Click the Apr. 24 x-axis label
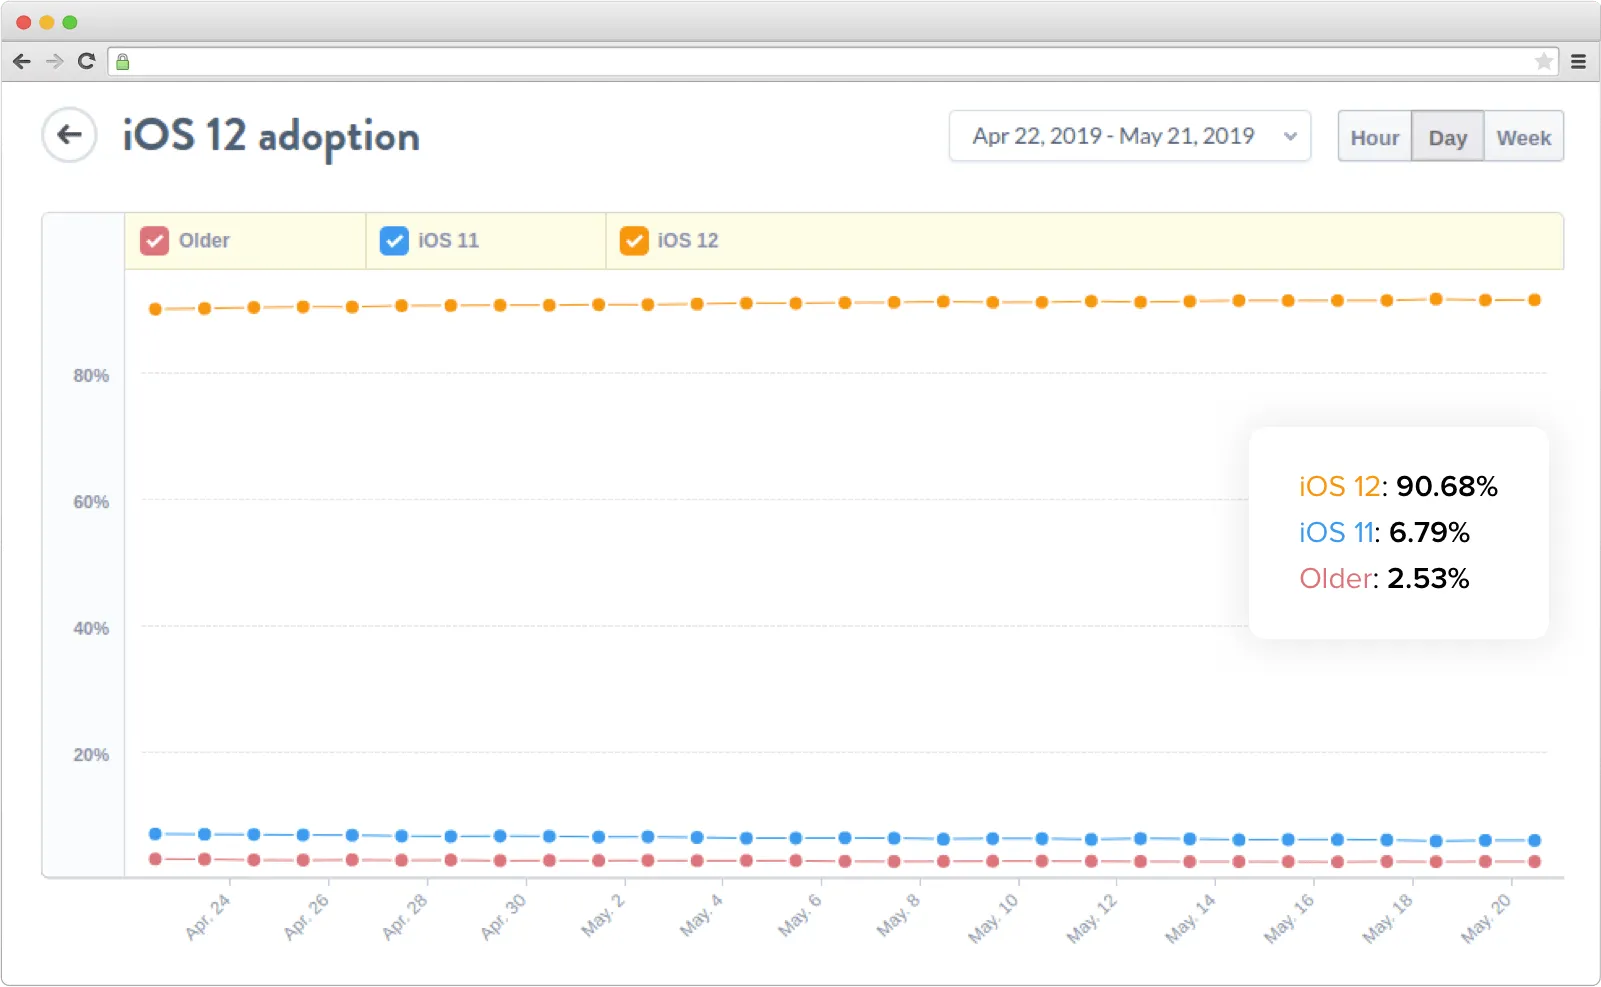 [208, 916]
